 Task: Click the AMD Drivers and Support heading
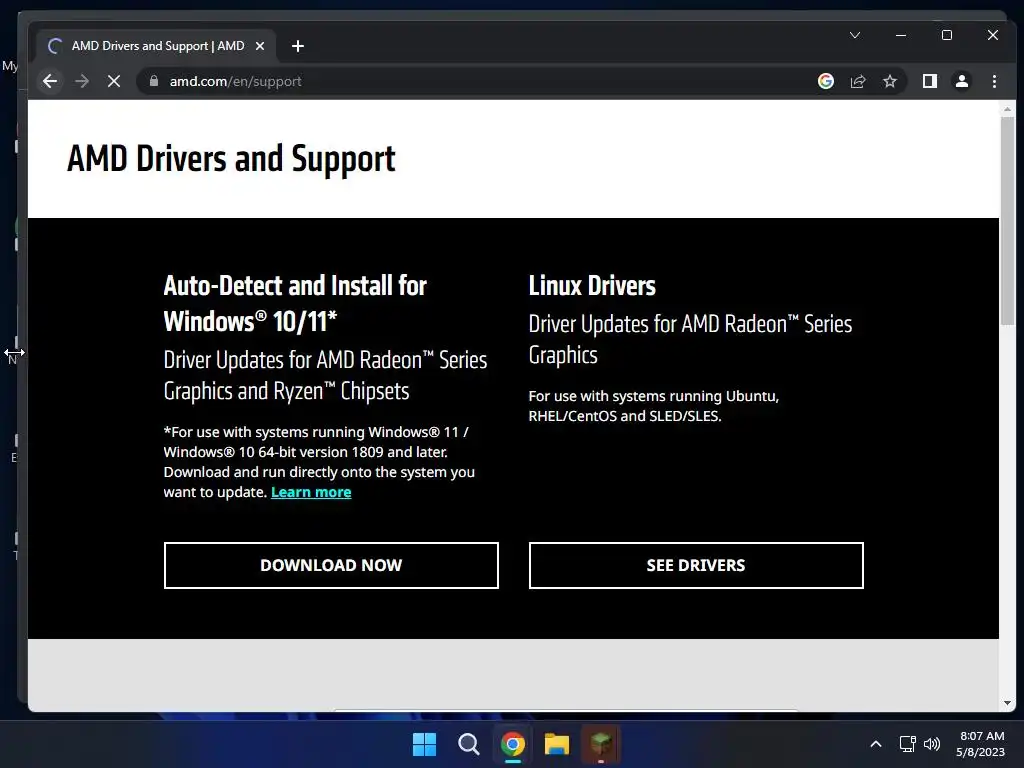pyautogui.click(x=231, y=159)
